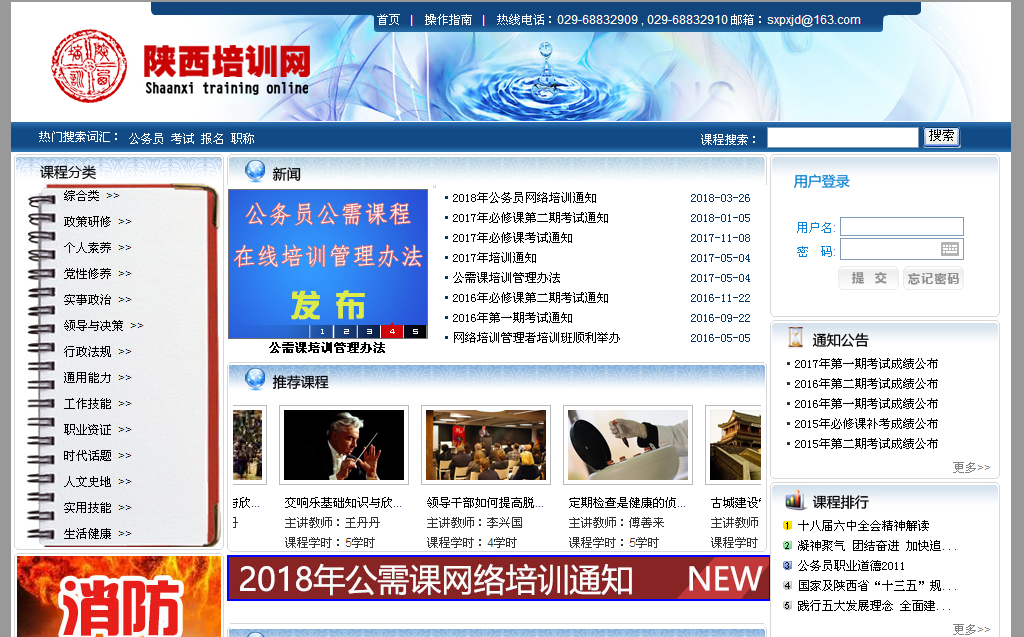Open the soft keyboard icon in password field
This screenshot has width=1024, height=637.
(949, 249)
